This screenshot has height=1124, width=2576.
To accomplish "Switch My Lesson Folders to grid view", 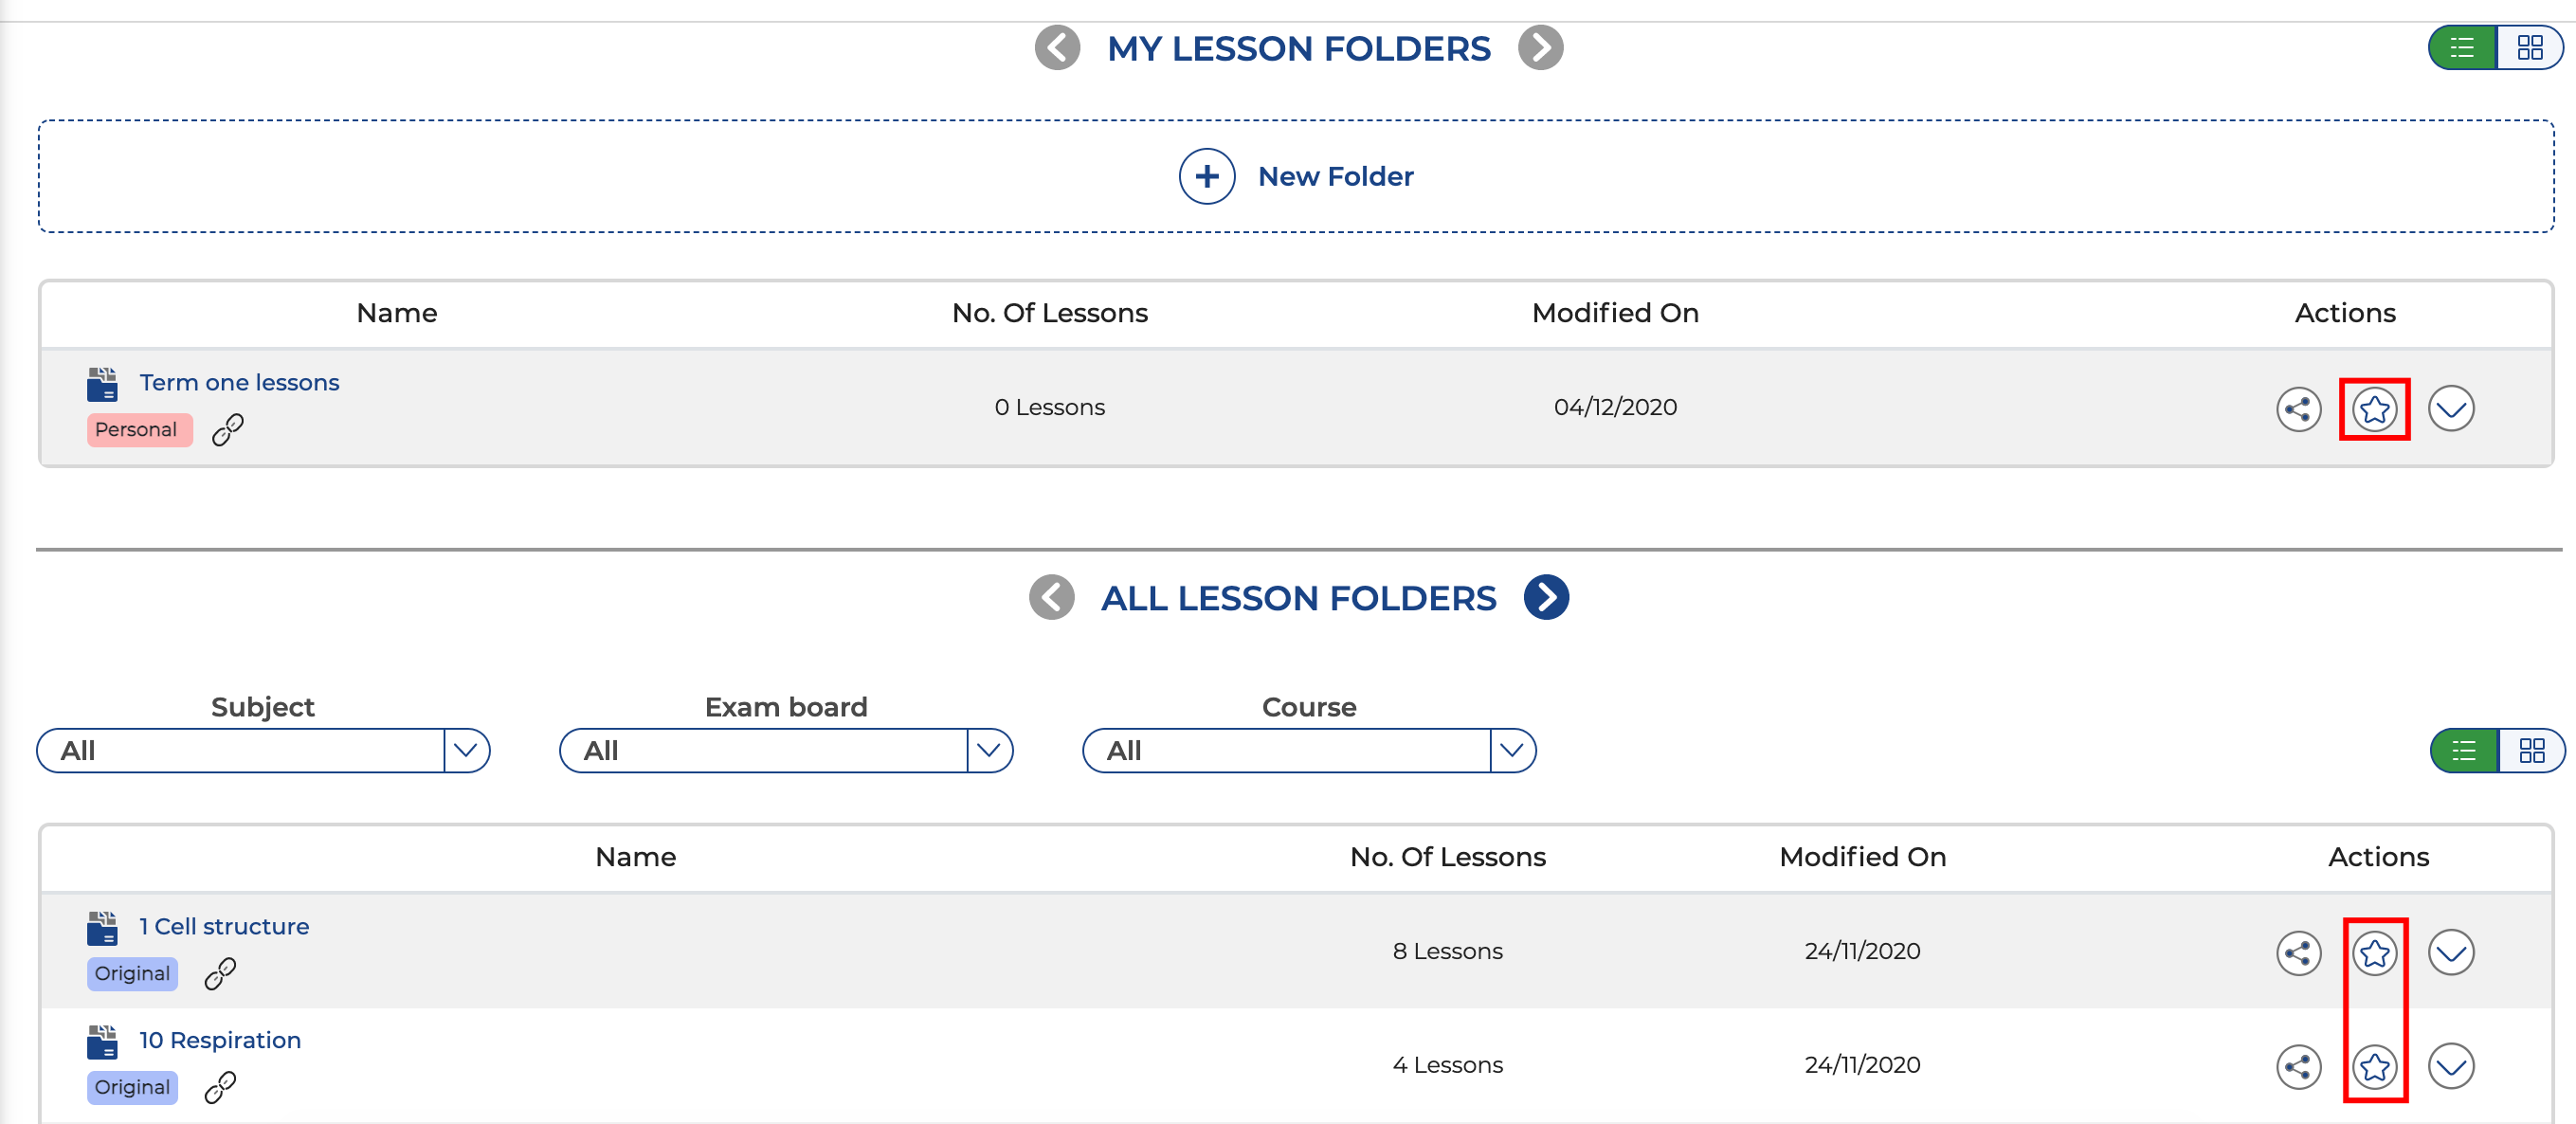I will tap(2530, 48).
